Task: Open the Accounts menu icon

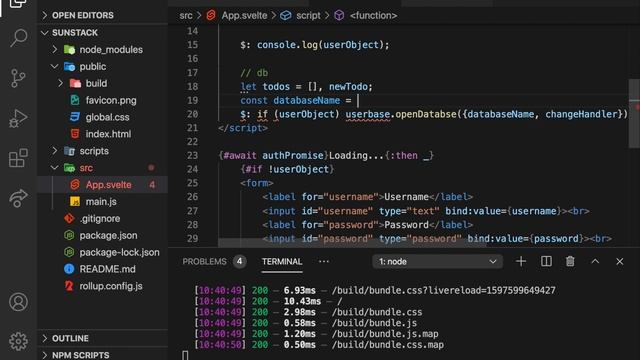Action: 18,302
